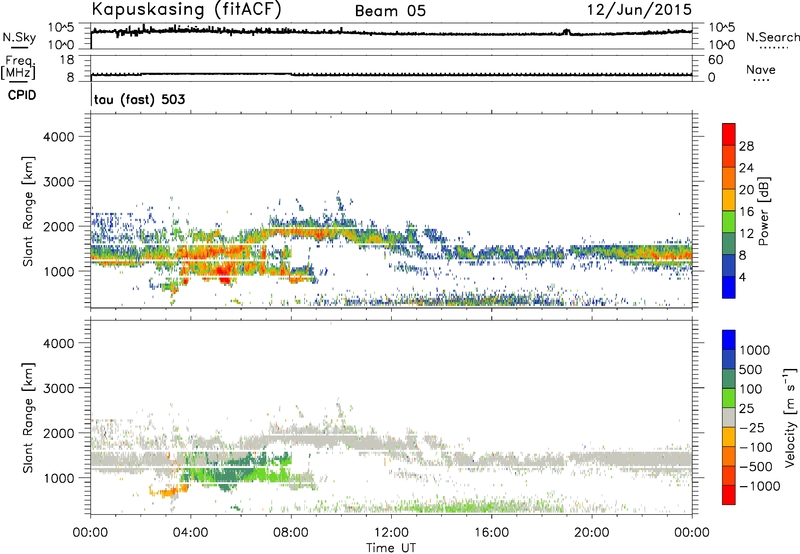Click the tau (fast) 503 annotation
Screen dimensions: 800x554
[139, 99]
